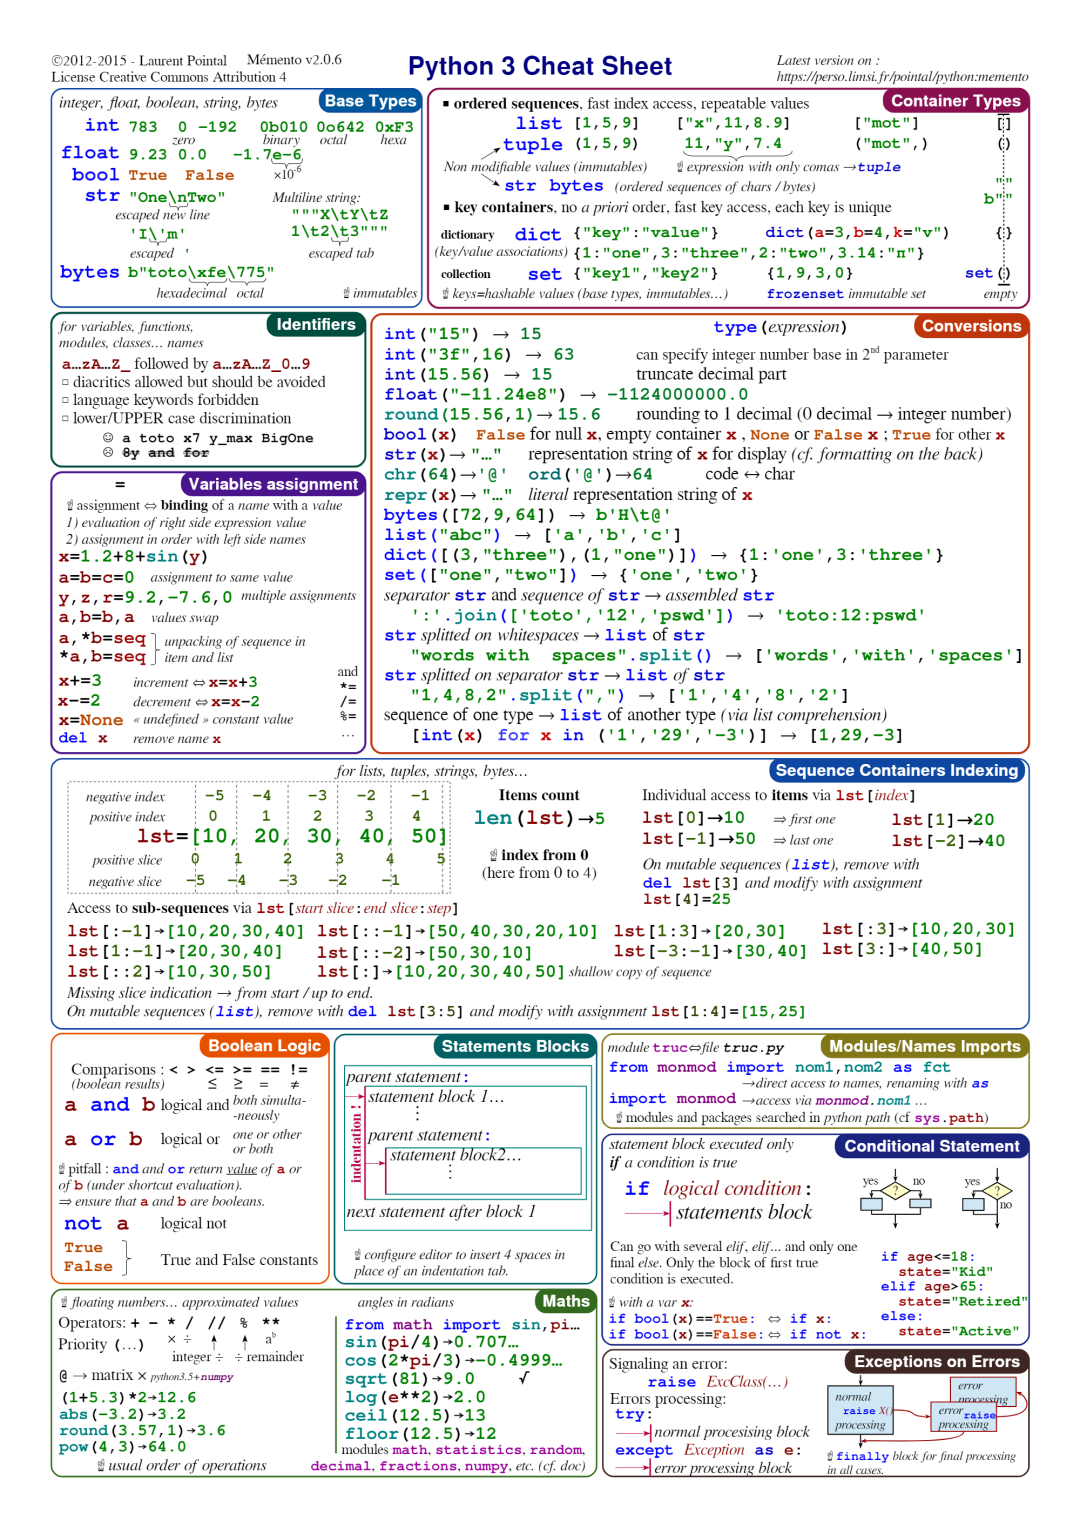Click elif age>65: code line

[x=932, y=1287]
